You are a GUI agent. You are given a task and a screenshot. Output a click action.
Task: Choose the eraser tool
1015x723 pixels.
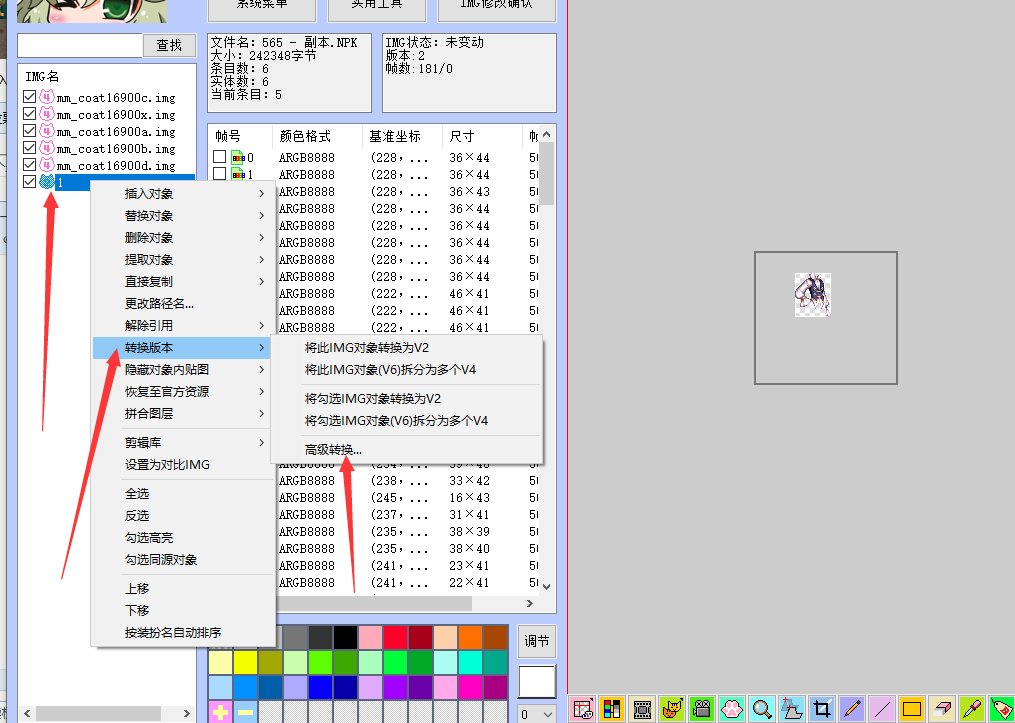(942, 709)
